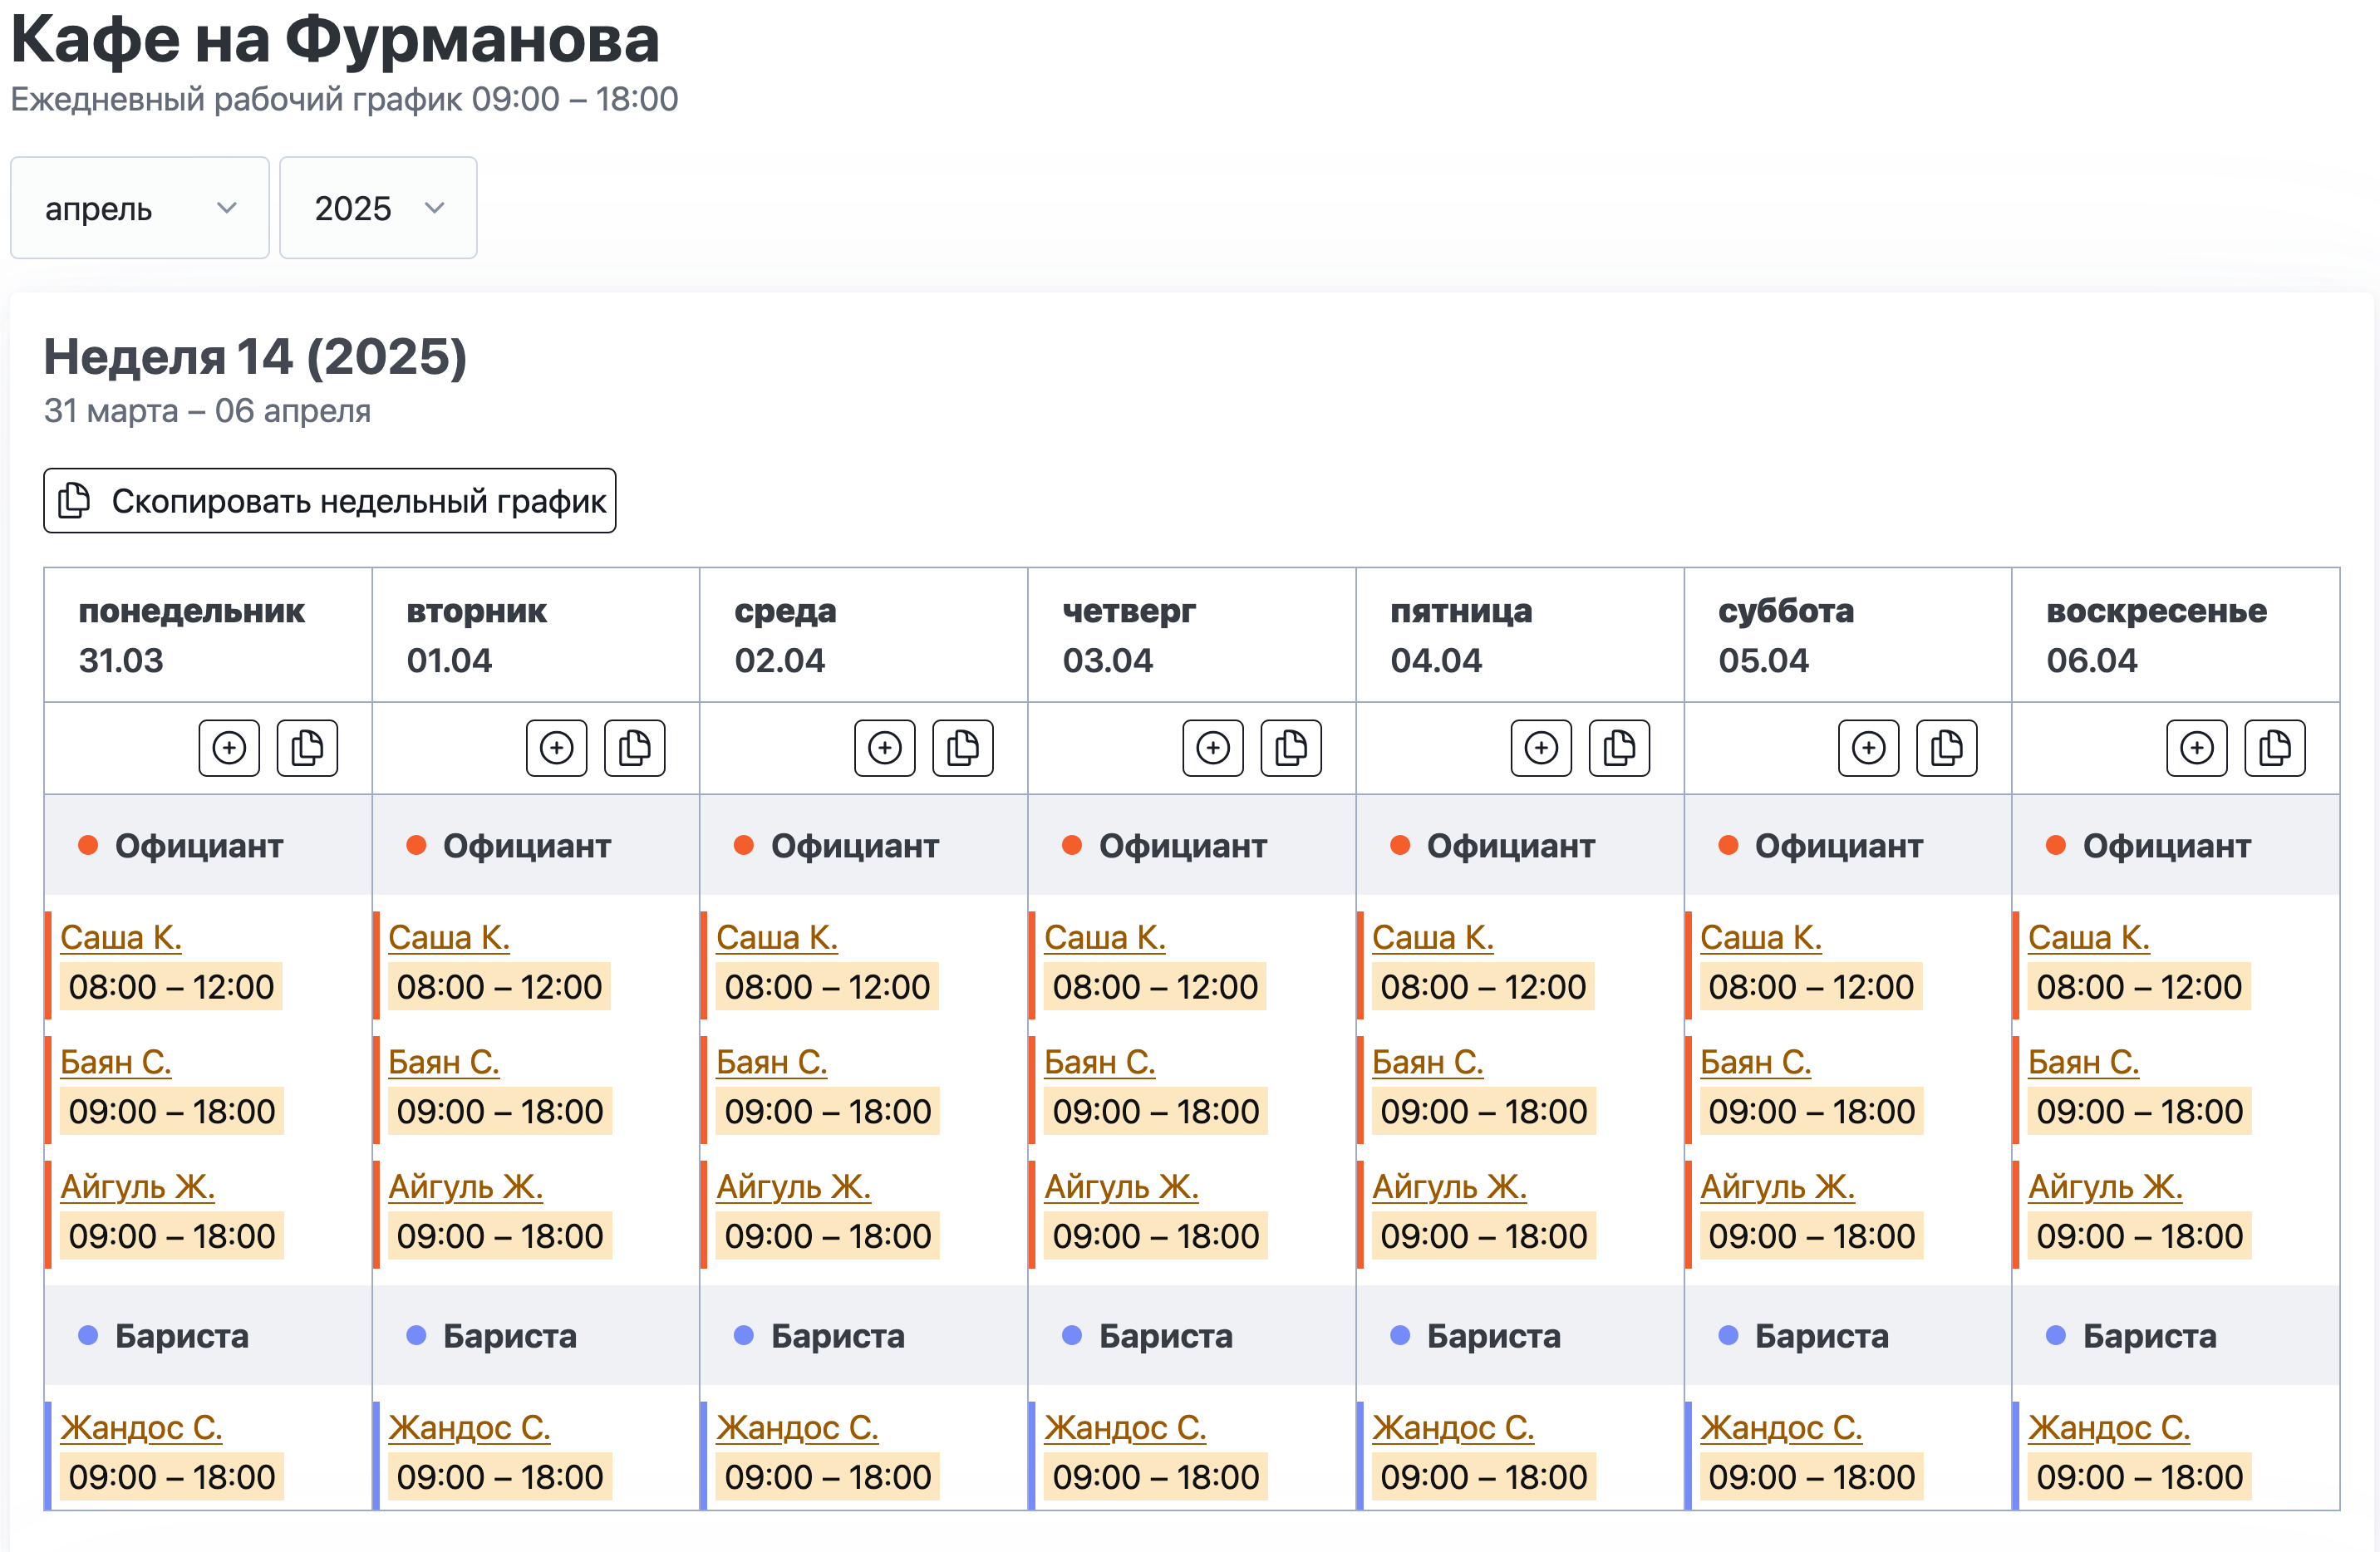Click add shift icon for Monday 31.03
2380x1552 pixels.
tap(229, 748)
